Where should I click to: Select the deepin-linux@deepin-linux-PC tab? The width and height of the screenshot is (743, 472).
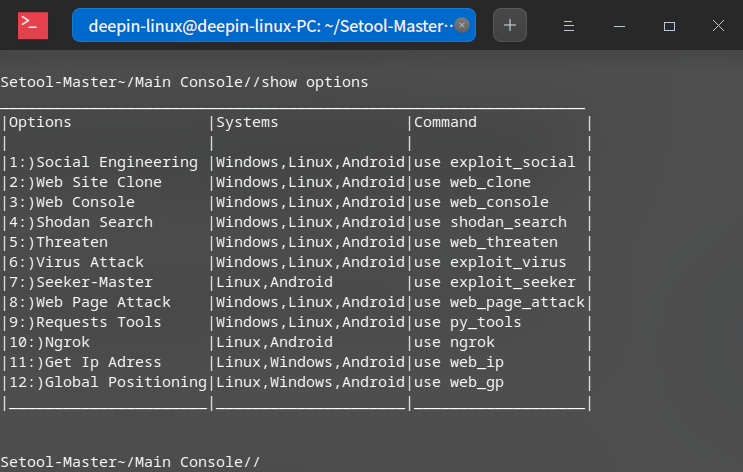[x=265, y=26]
